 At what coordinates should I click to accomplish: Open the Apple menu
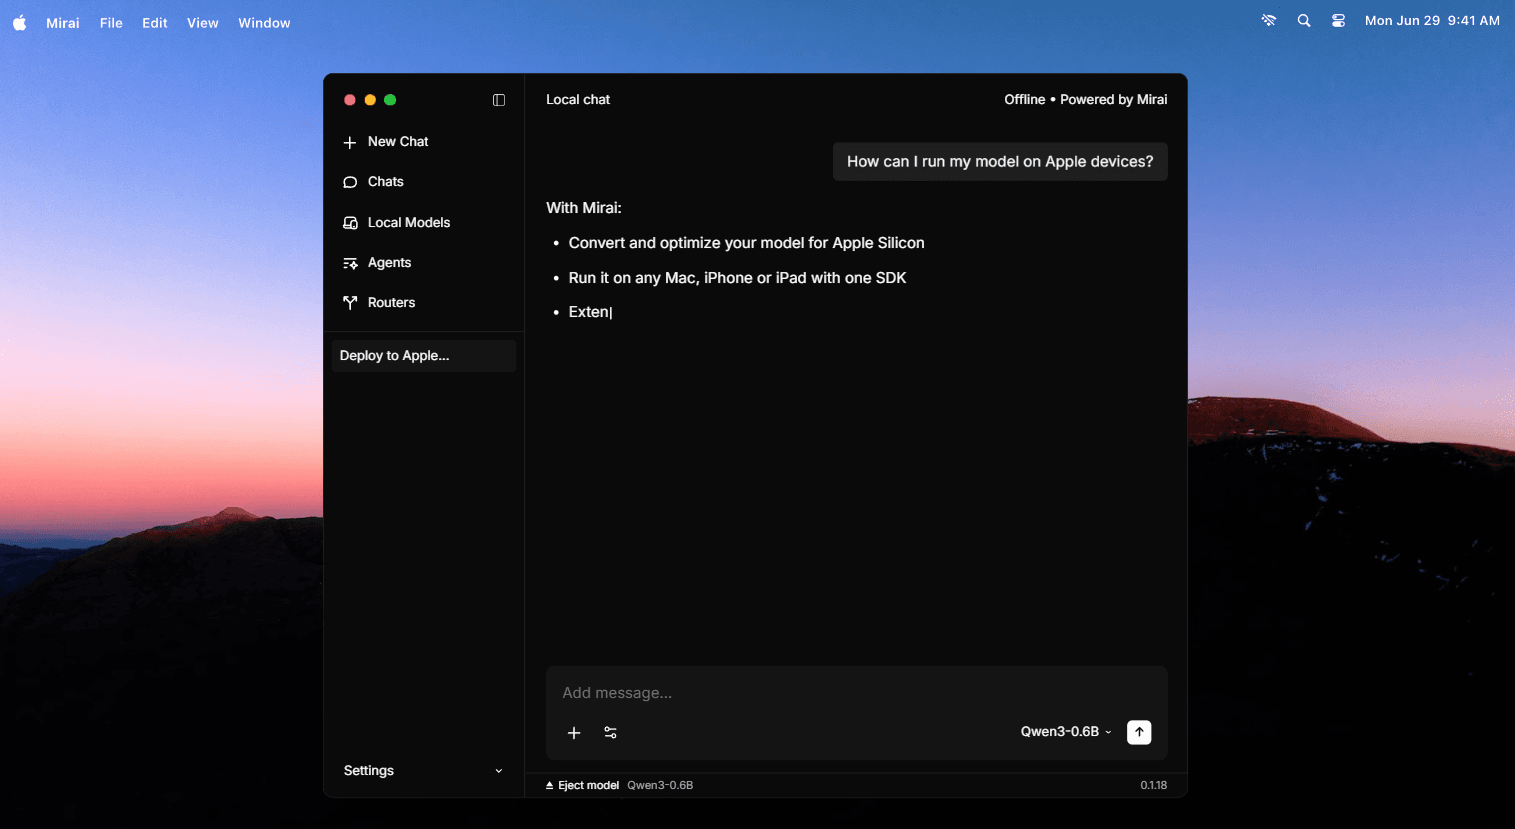[x=20, y=22]
